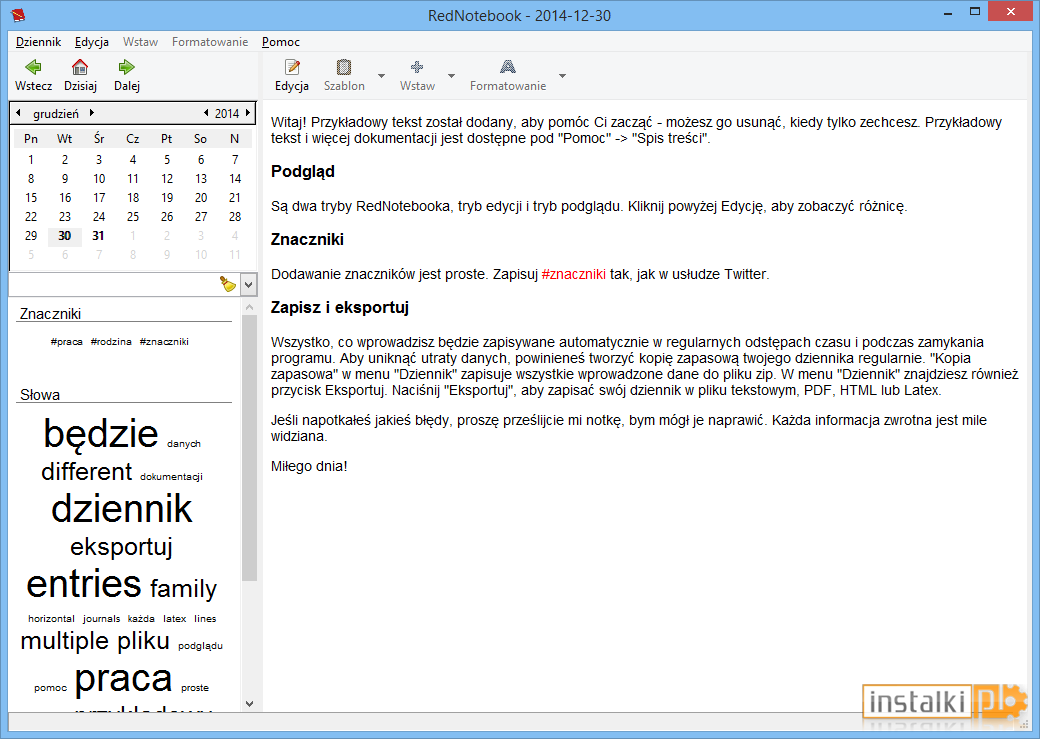Click the word 'pomoc' in cloud
Screen dimensions: 1040x739
(50, 688)
